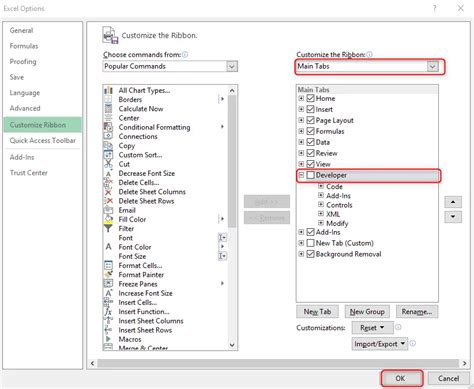Expand the Home tab tree node

click(x=301, y=98)
